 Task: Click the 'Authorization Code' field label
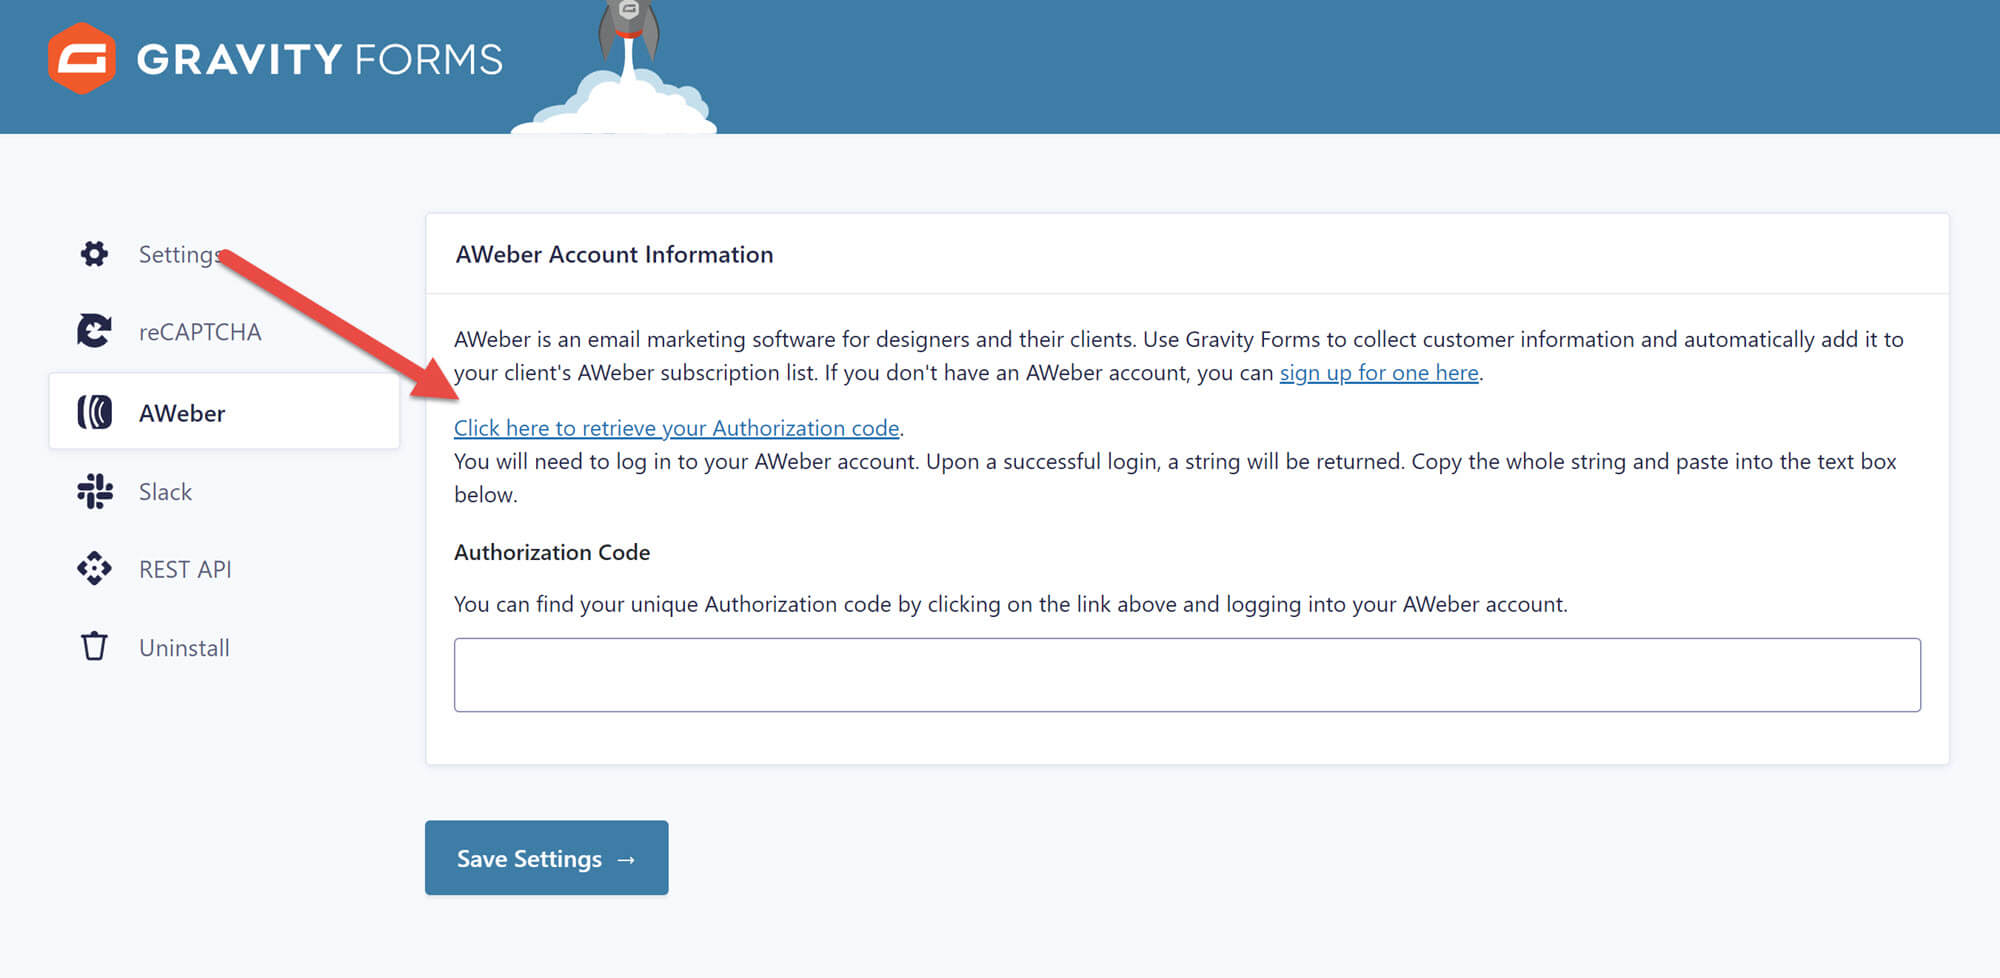click(x=552, y=552)
